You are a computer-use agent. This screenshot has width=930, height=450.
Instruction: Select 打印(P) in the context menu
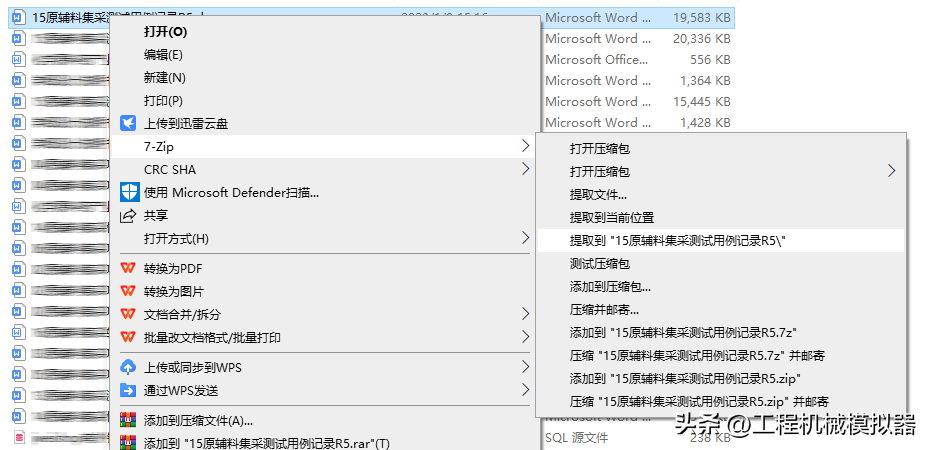tap(163, 101)
